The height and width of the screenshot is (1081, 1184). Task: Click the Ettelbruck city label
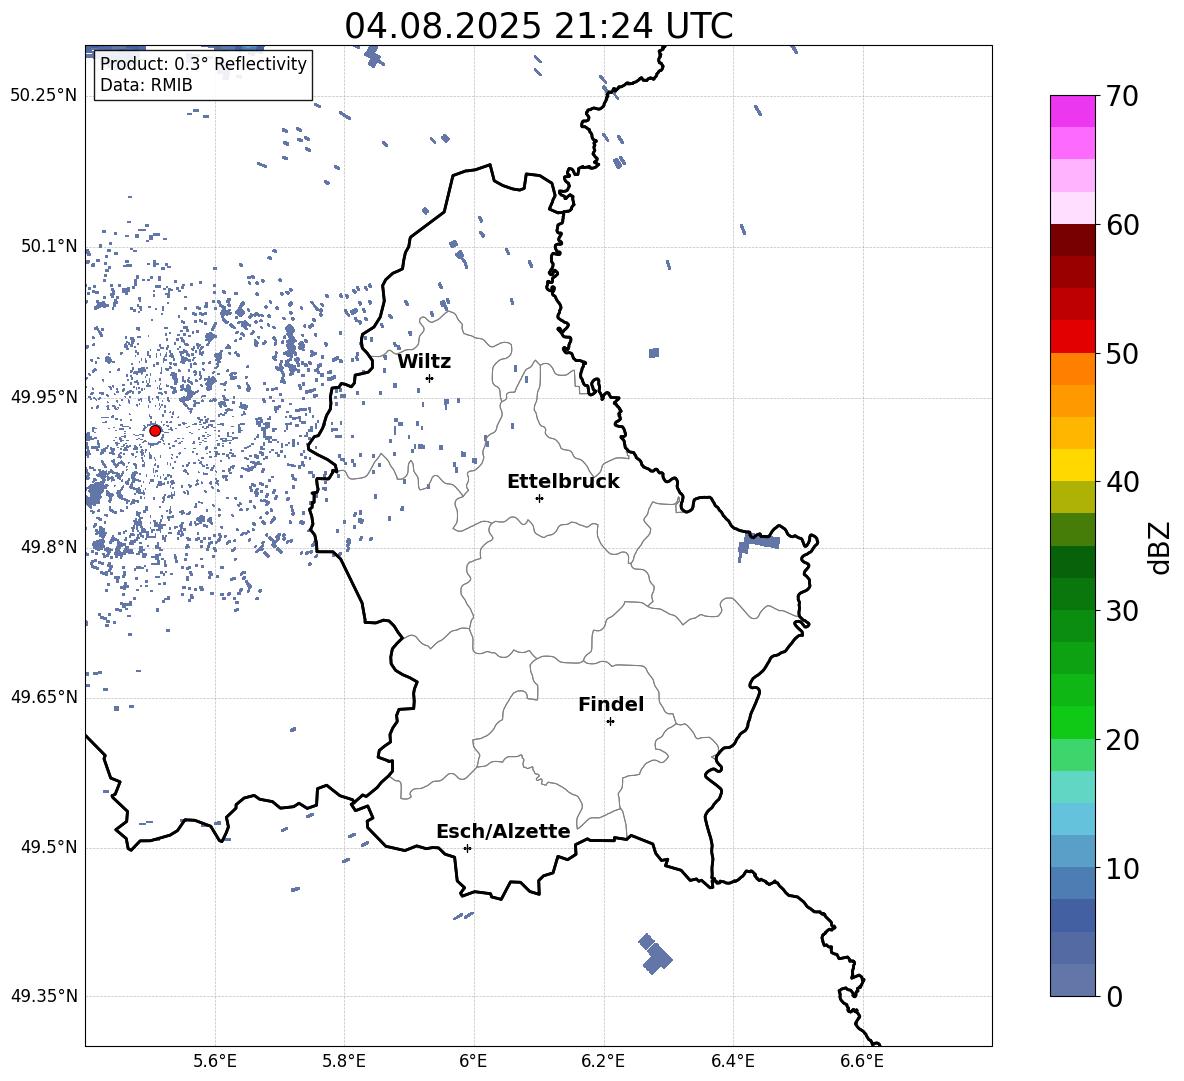click(x=563, y=482)
